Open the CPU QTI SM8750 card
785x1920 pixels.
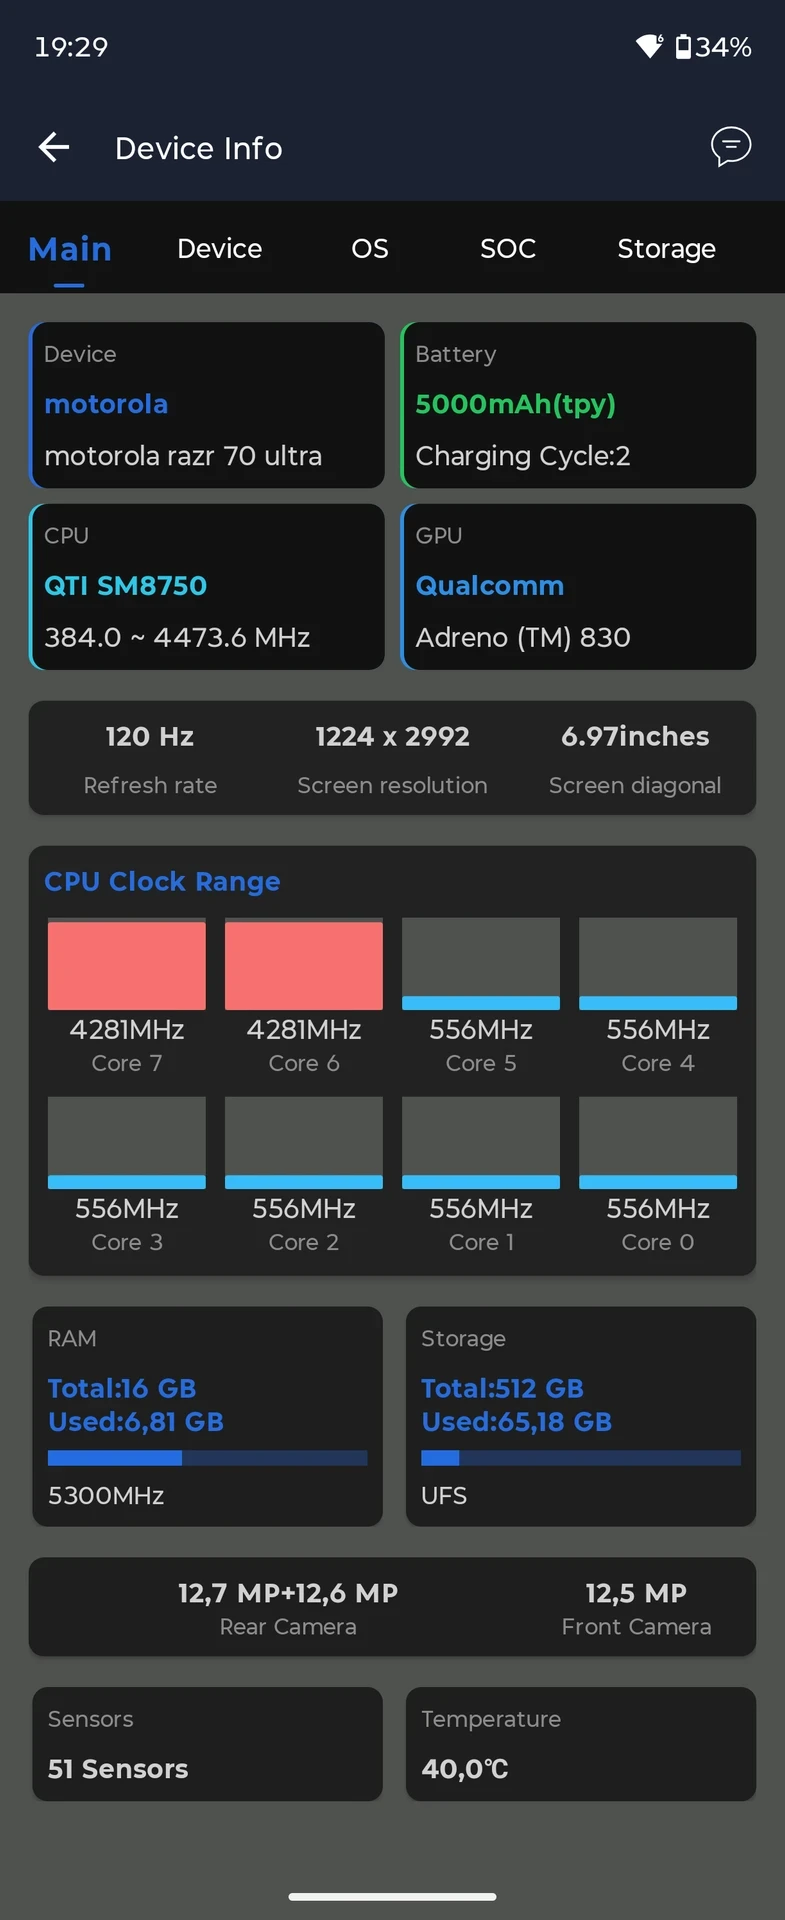click(207, 587)
